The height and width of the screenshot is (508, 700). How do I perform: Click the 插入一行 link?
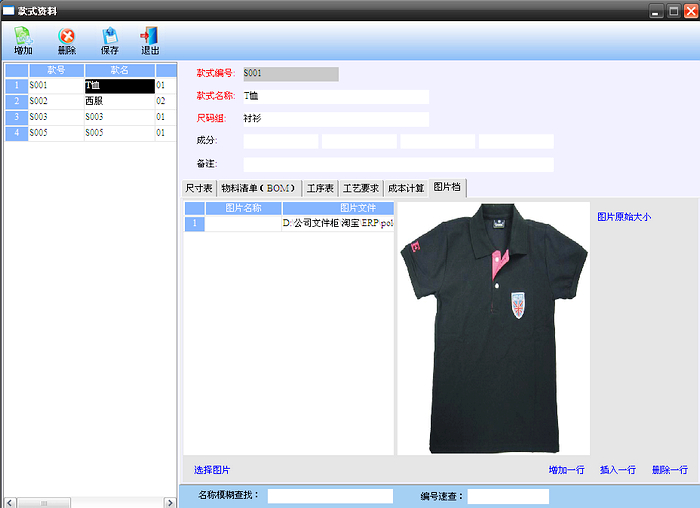618,470
